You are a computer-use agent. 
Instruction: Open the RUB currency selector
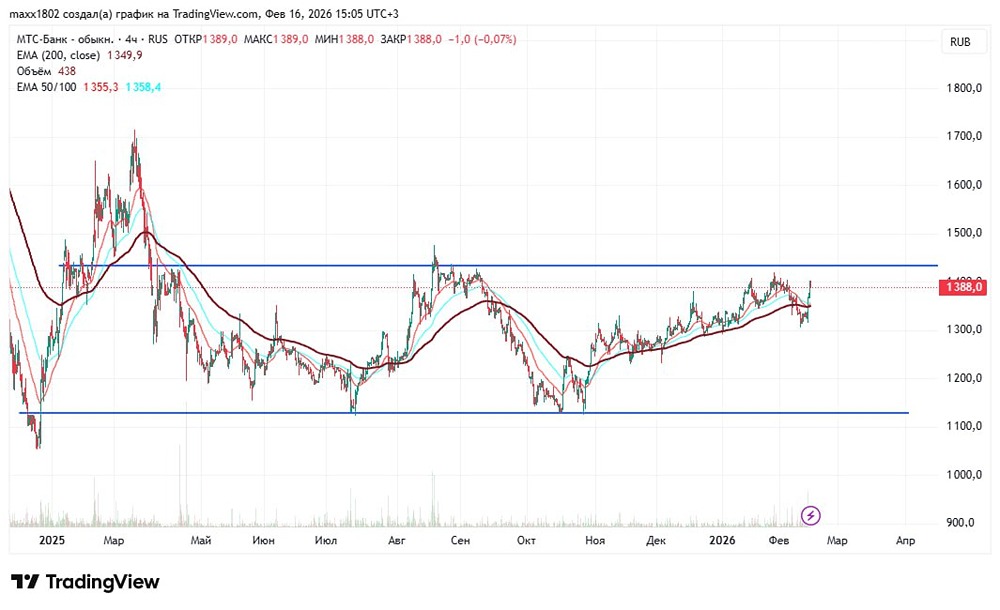point(960,42)
